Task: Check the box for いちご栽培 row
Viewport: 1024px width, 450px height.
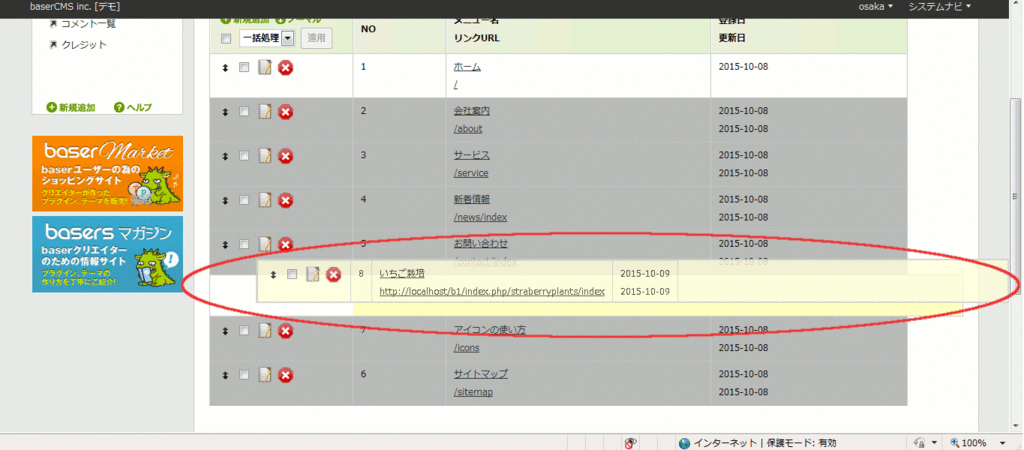Action: (x=293, y=274)
